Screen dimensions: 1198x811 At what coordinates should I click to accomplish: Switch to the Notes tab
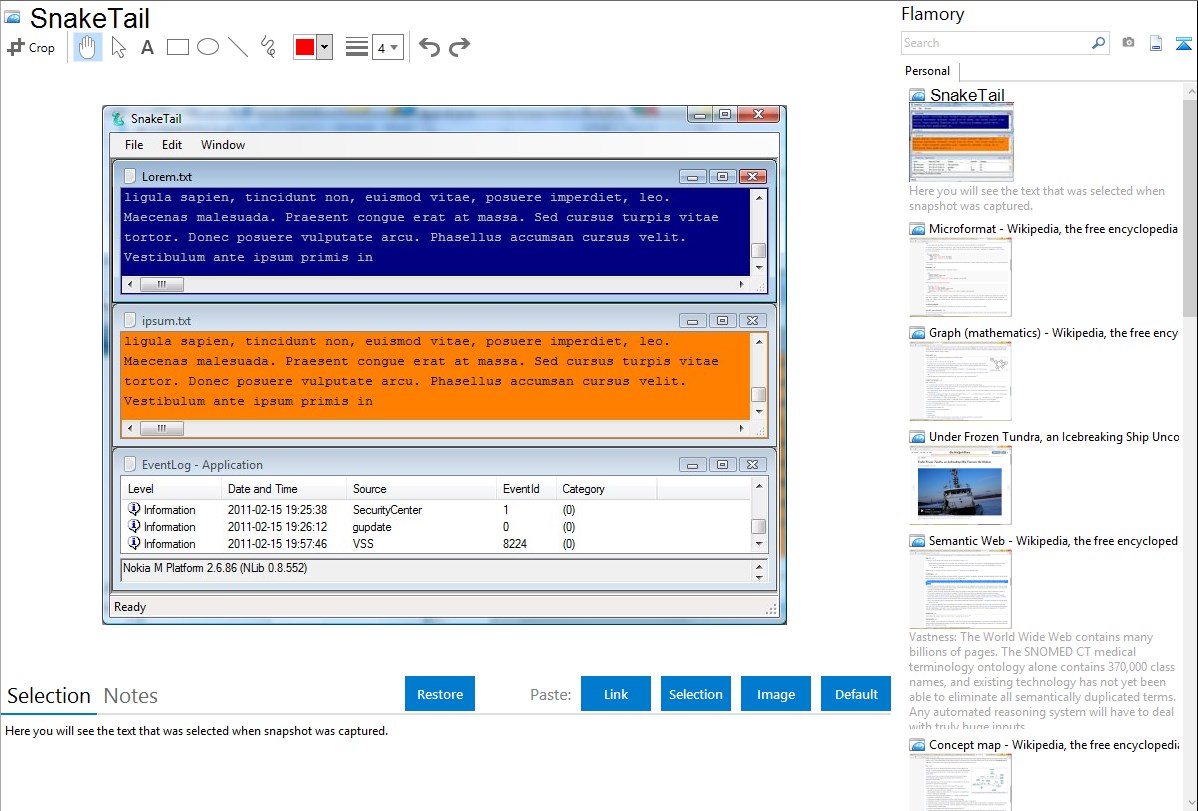point(131,696)
